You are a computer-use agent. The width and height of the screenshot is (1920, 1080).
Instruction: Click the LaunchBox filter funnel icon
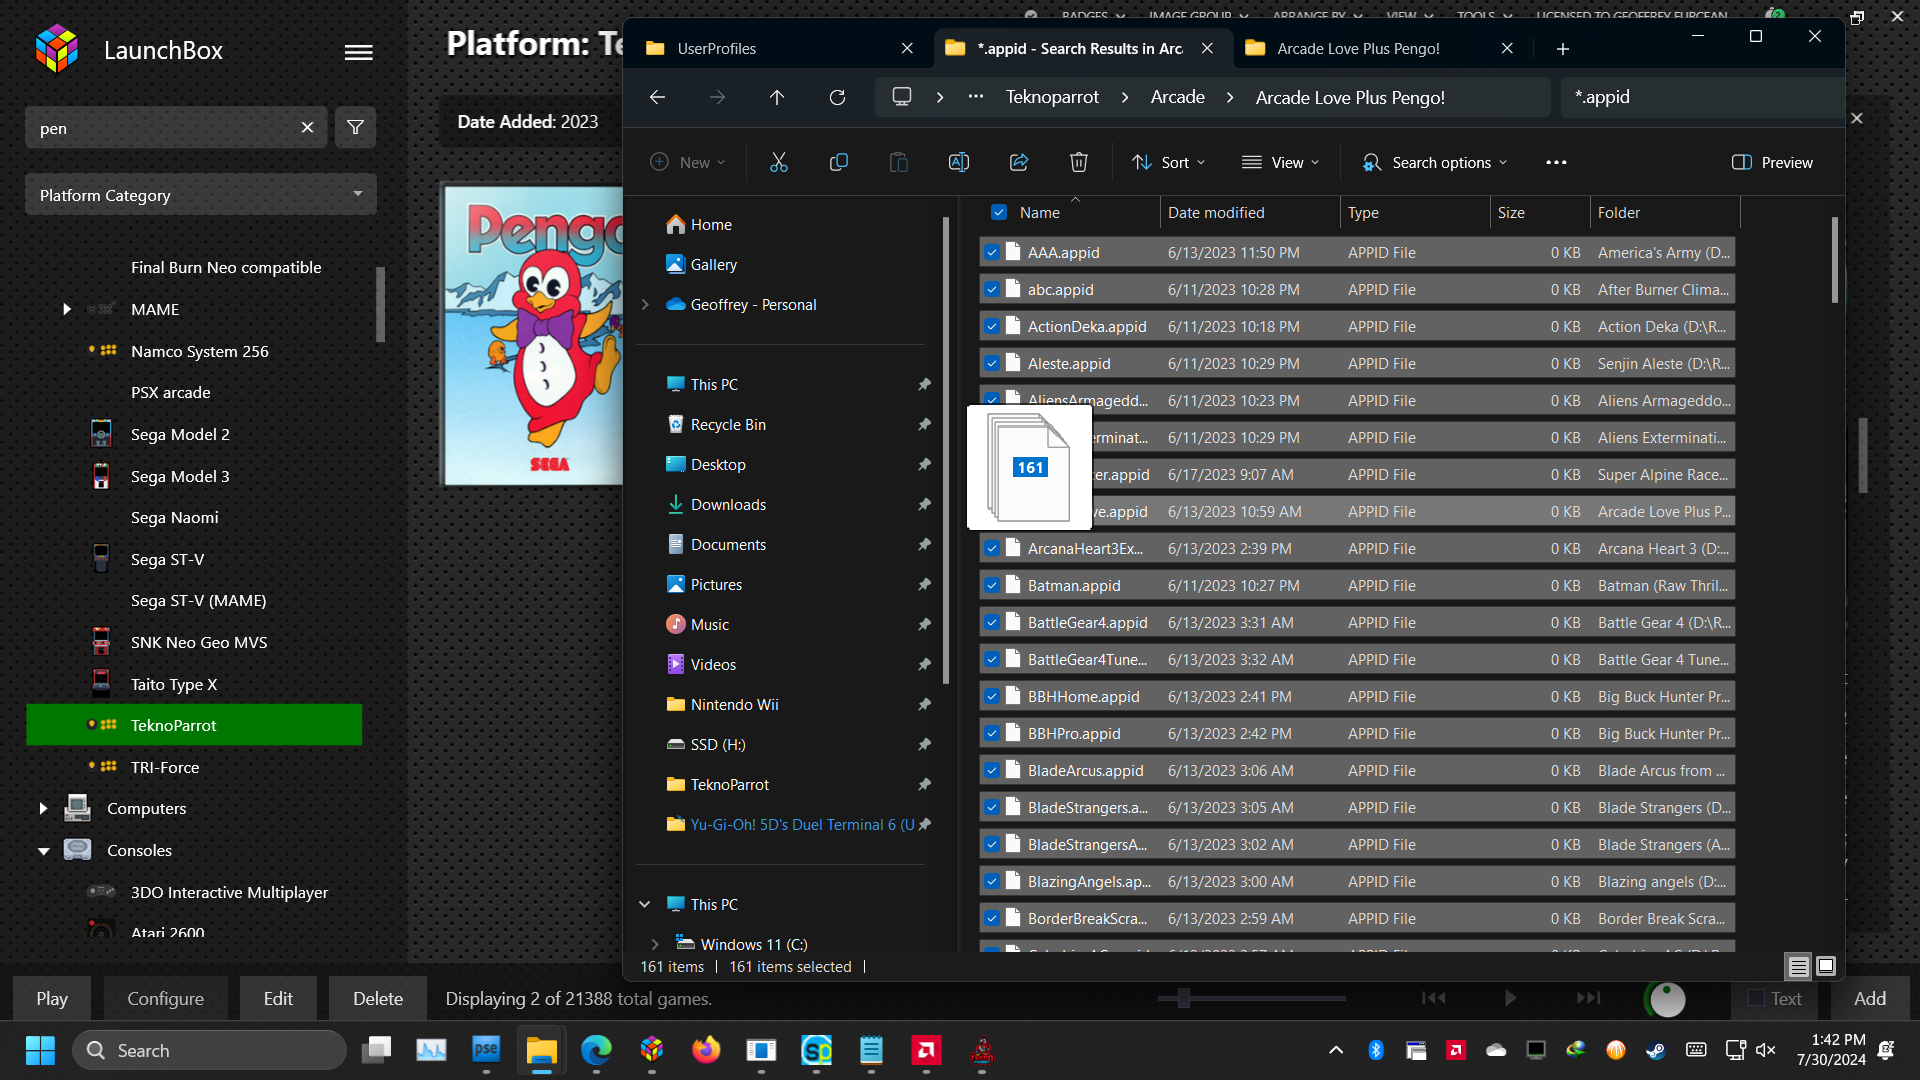pos(355,128)
